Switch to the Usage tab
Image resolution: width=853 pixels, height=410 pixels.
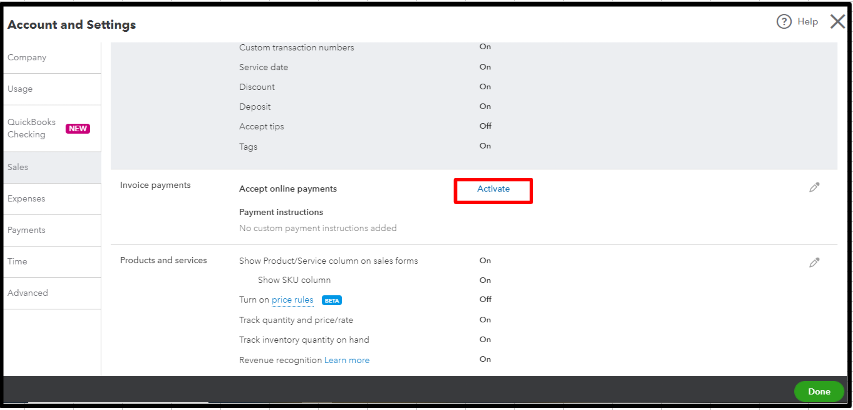20,89
